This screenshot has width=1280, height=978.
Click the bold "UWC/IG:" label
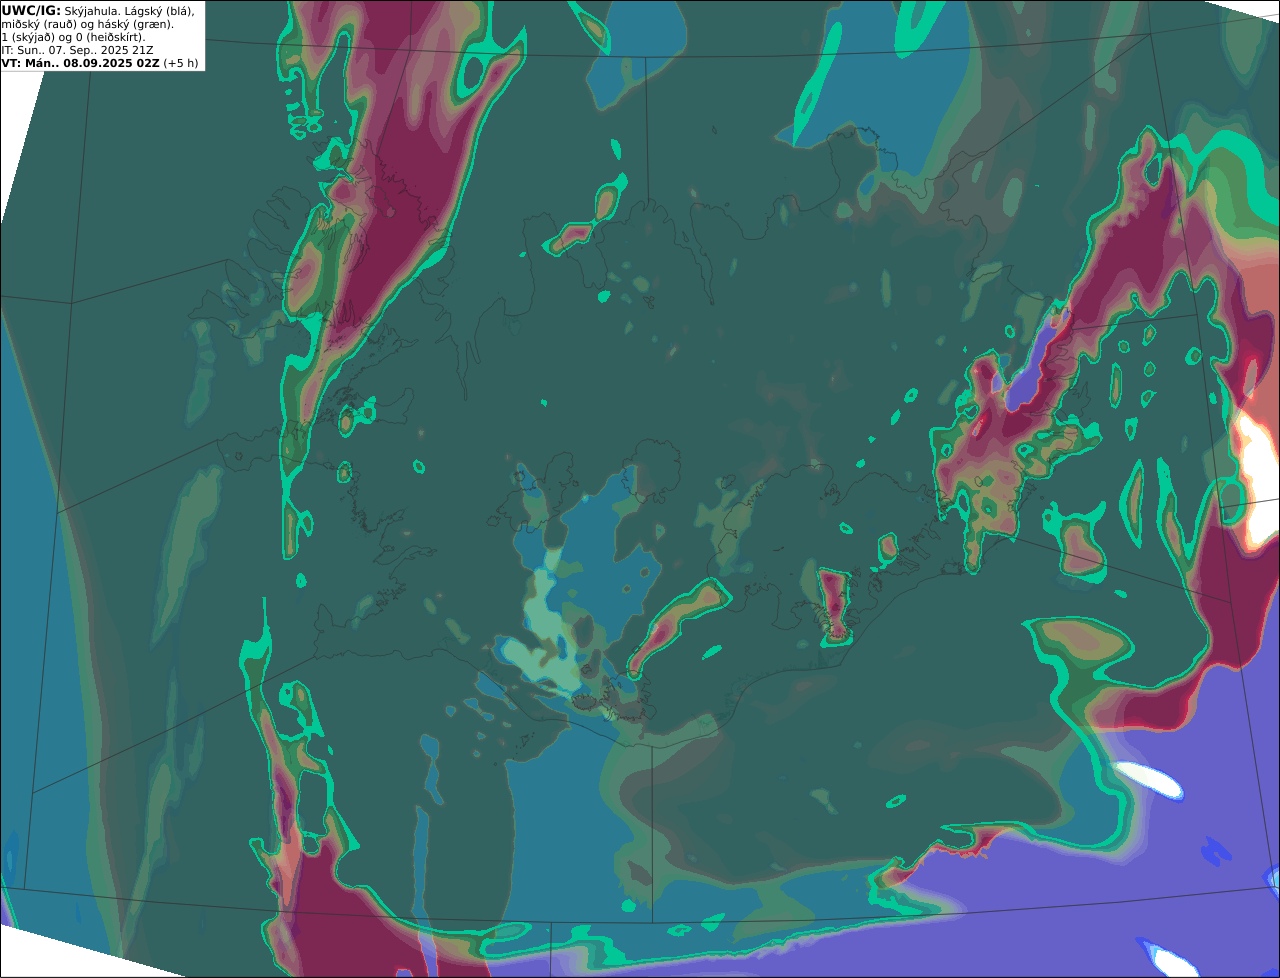coord(31,11)
